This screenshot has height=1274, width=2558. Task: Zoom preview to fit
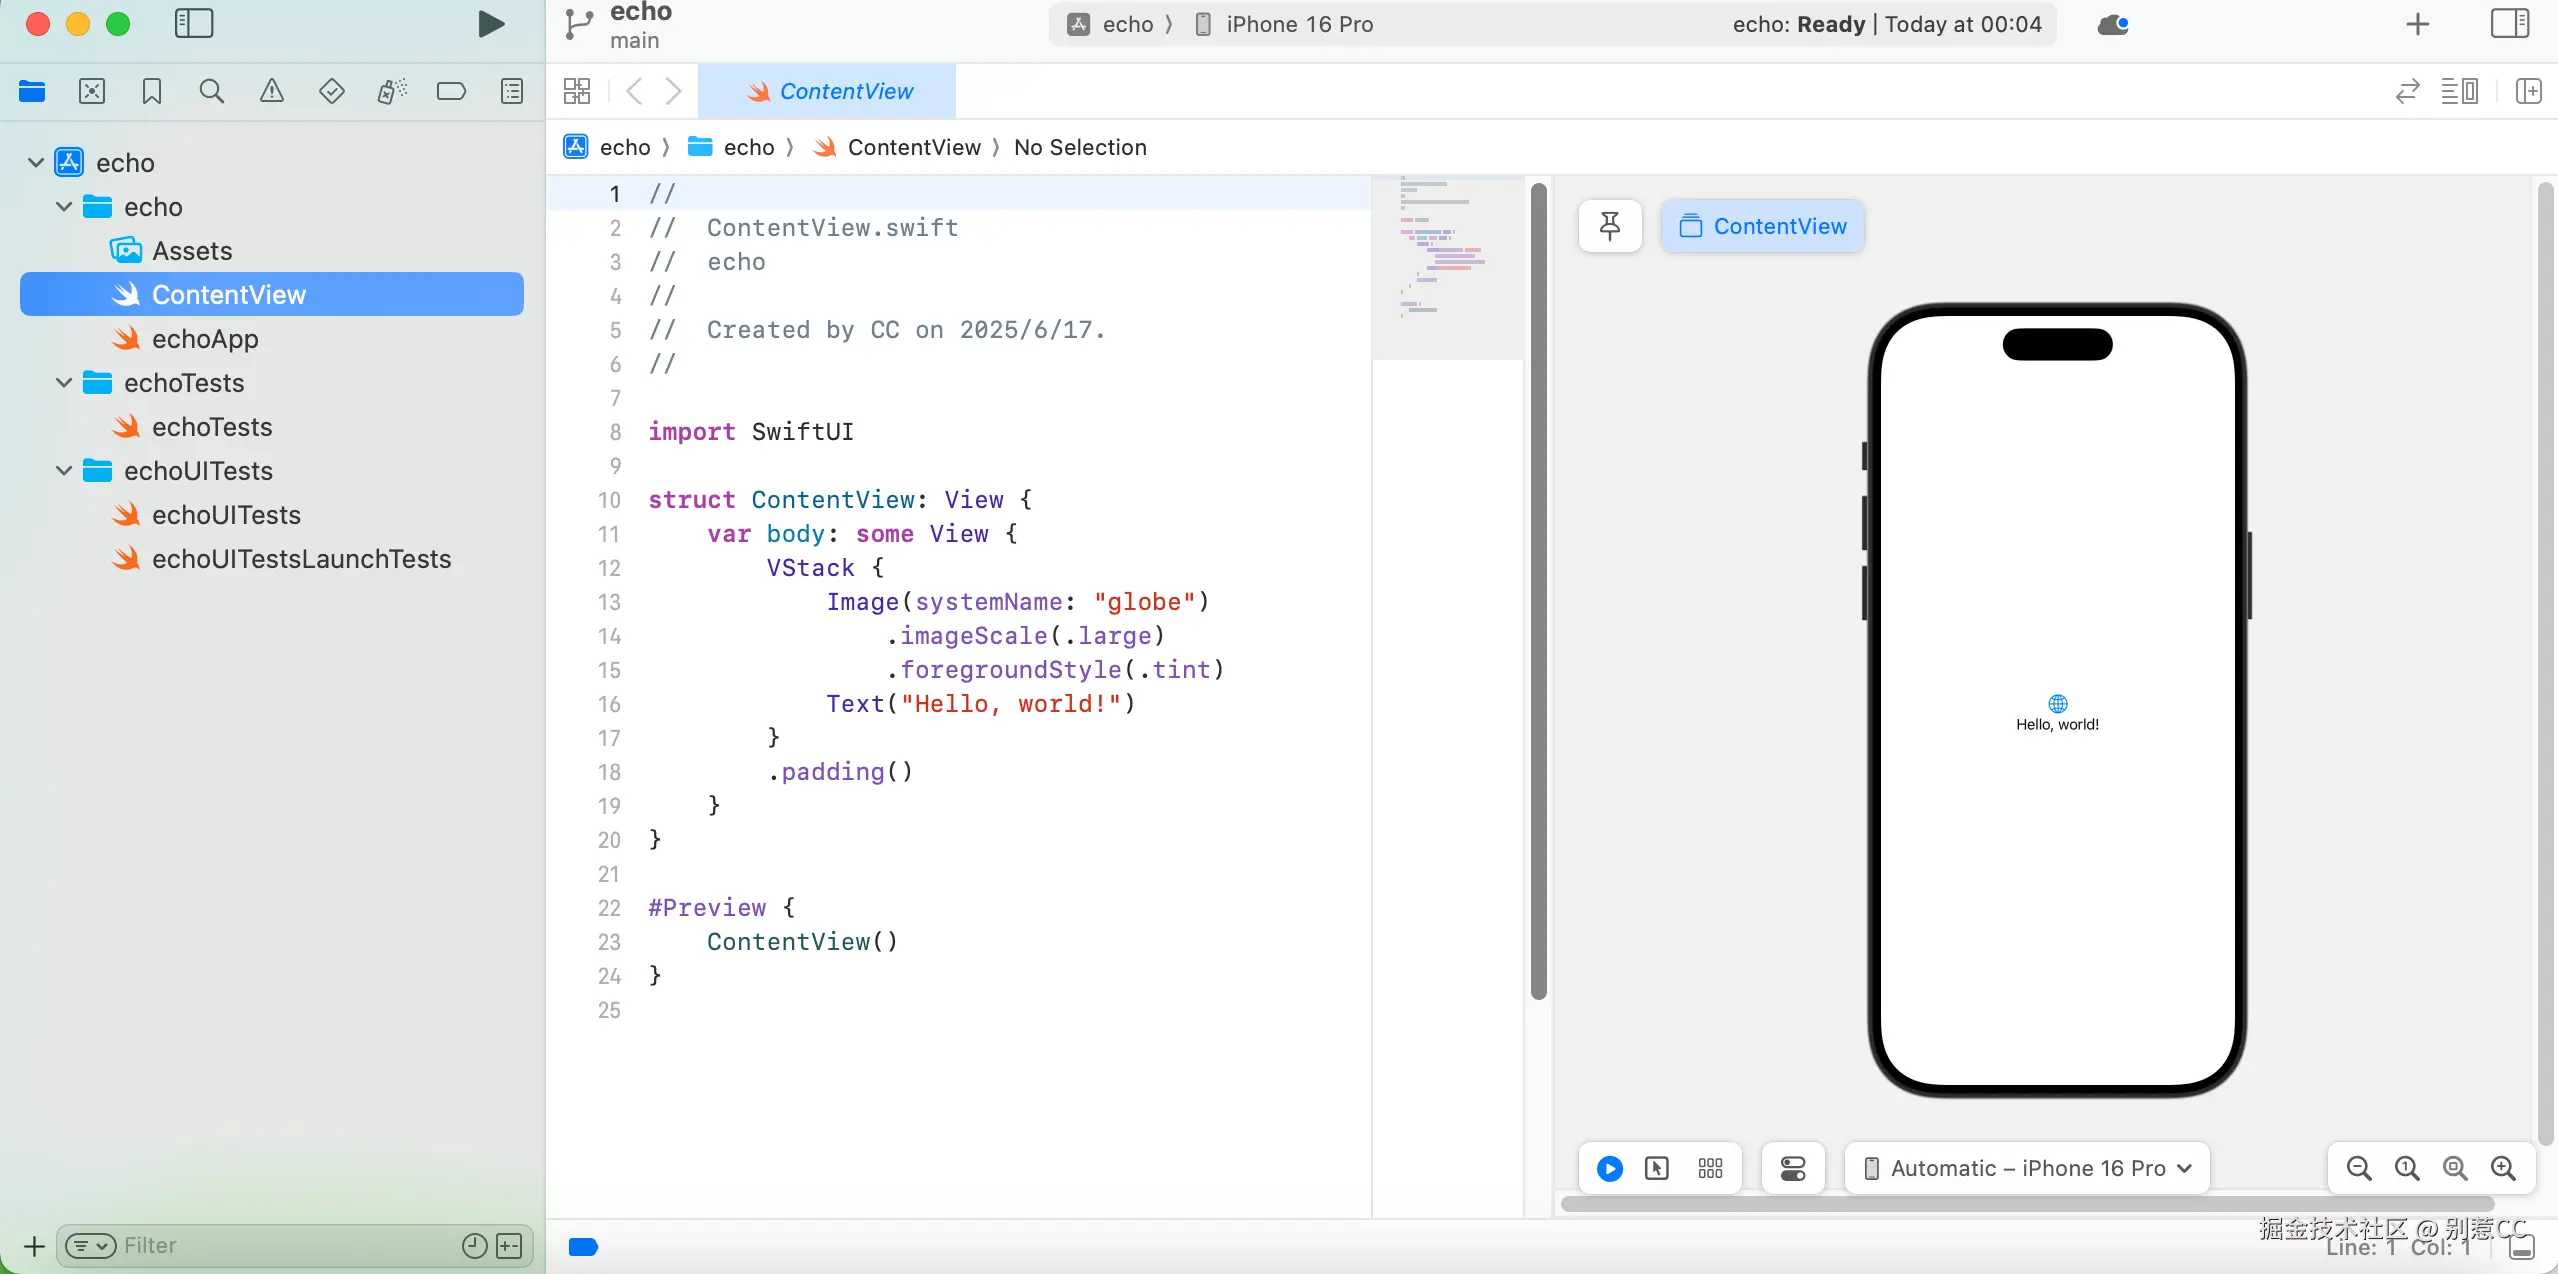(x=2455, y=1168)
